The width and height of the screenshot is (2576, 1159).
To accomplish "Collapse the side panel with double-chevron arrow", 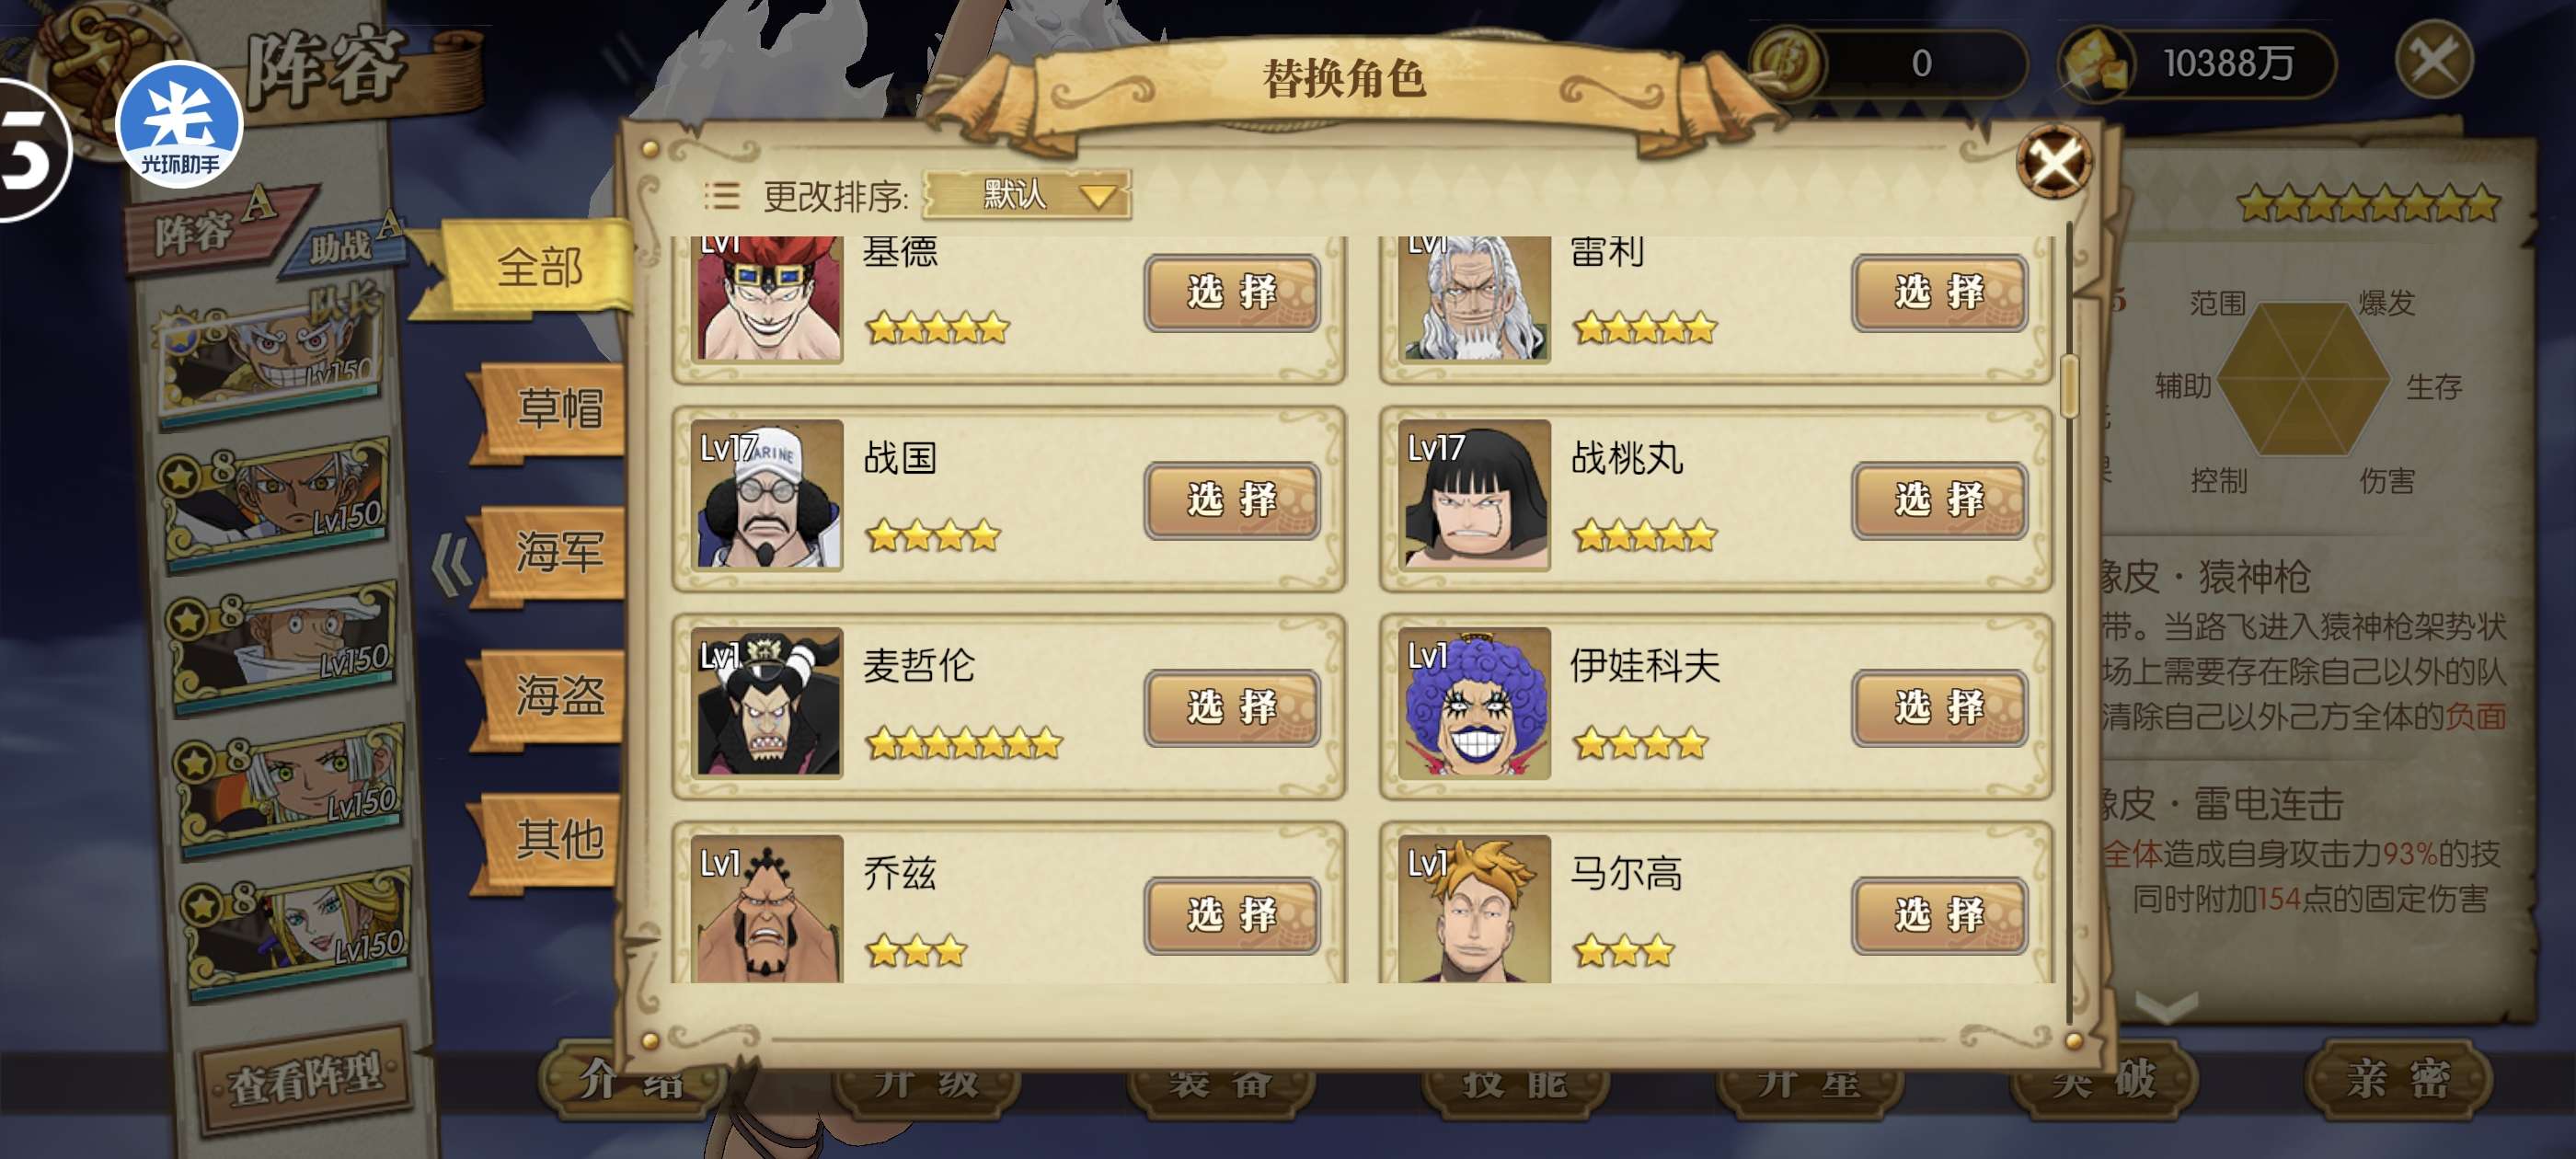I will pyautogui.click(x=450, y=566).
